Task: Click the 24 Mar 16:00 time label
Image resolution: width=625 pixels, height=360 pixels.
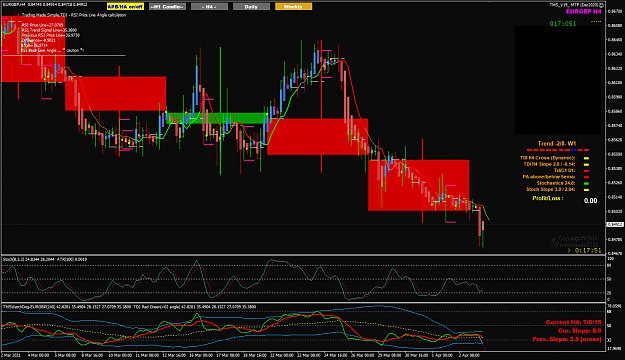Action: 336,355
